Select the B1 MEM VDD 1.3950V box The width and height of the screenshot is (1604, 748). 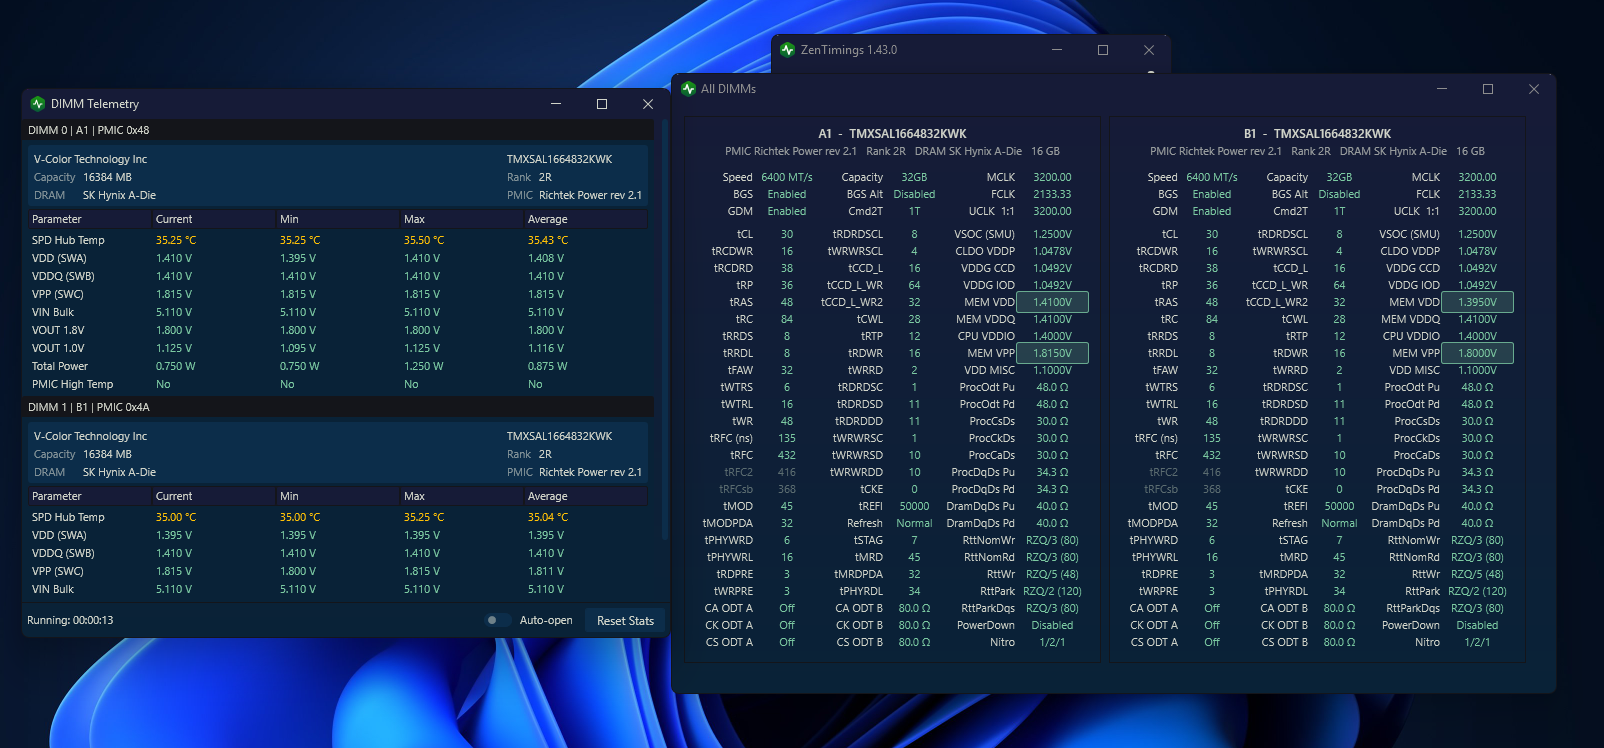(x=1477, y=302)
